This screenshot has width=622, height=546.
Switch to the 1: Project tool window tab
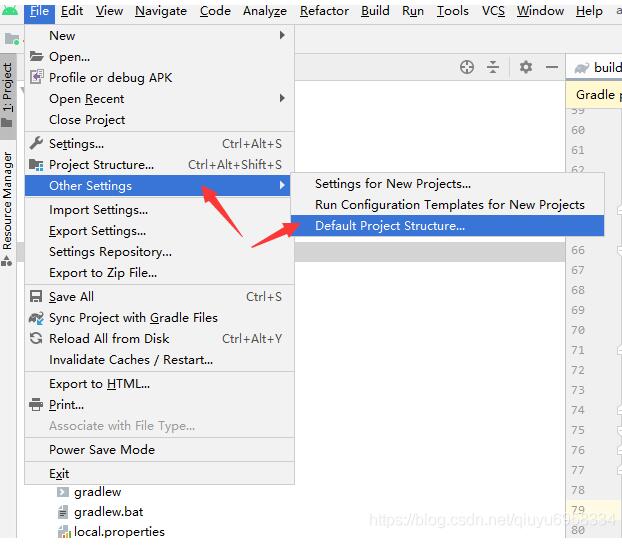pyautogui.click(x=8, y=96)
